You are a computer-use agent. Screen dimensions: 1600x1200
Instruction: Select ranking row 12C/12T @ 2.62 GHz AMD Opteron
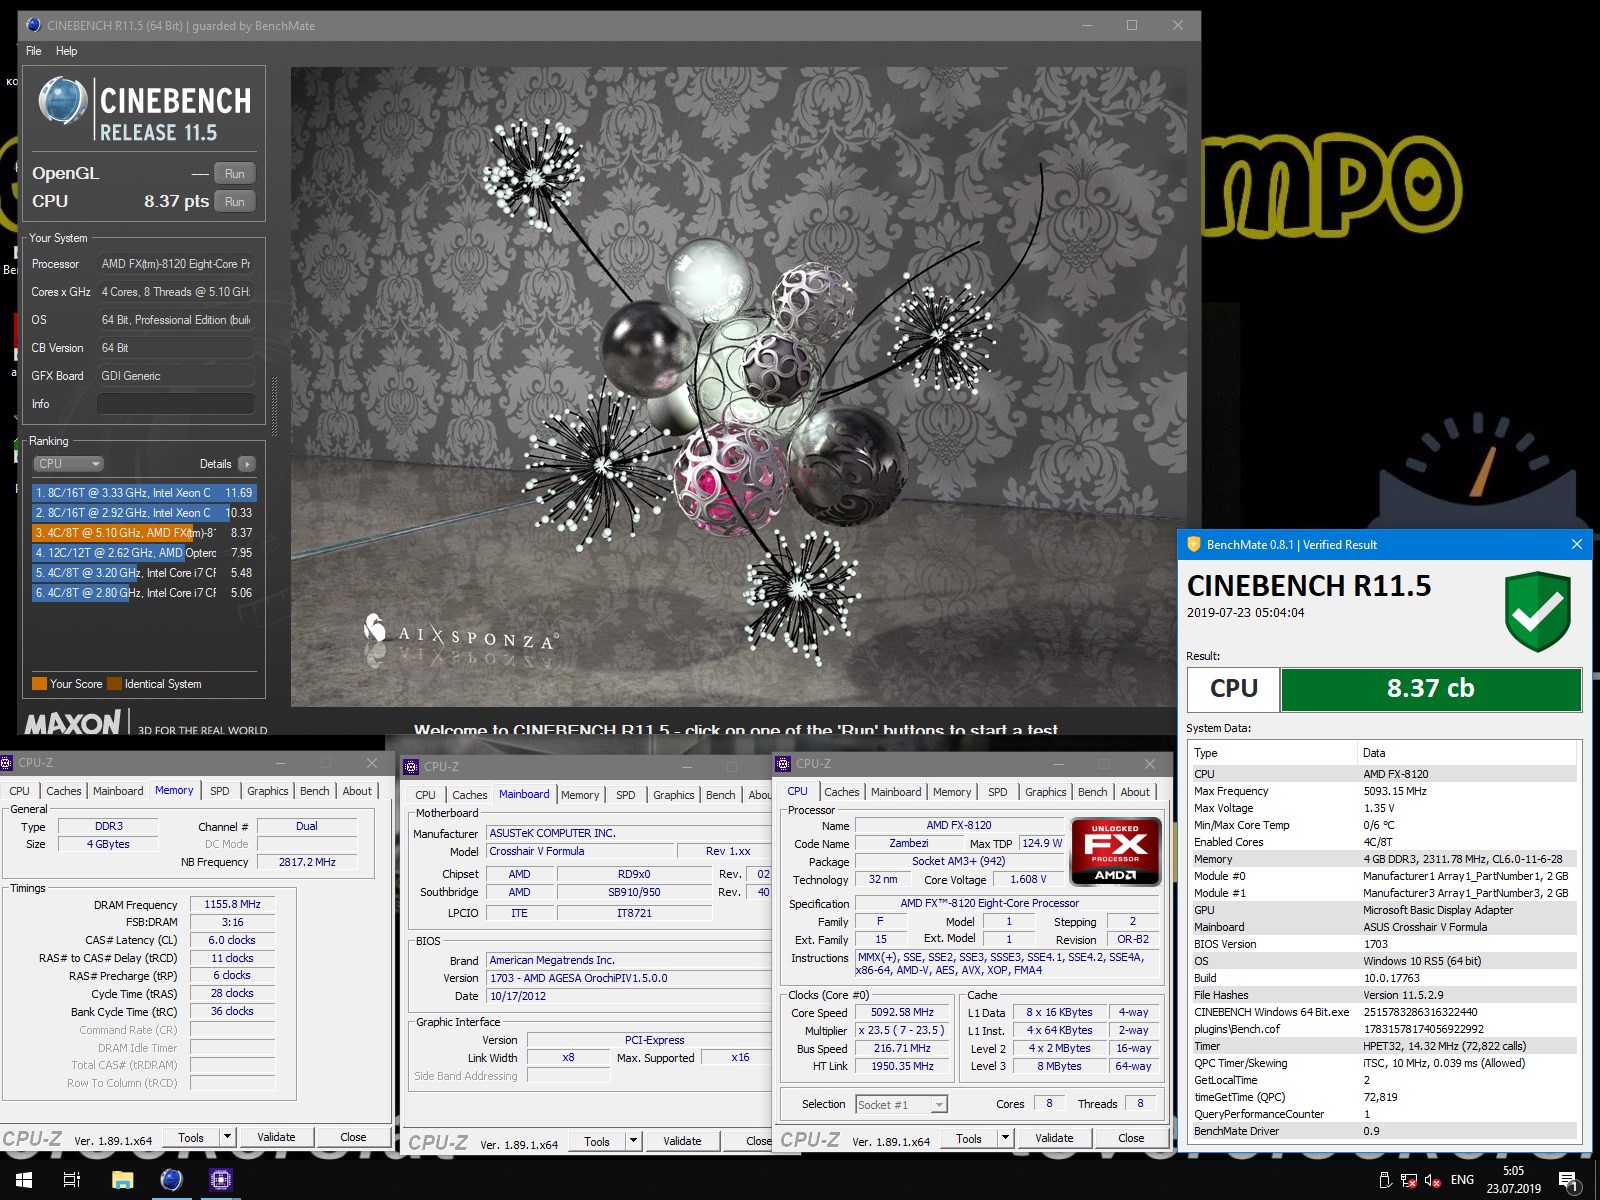(x=144, y=553)
